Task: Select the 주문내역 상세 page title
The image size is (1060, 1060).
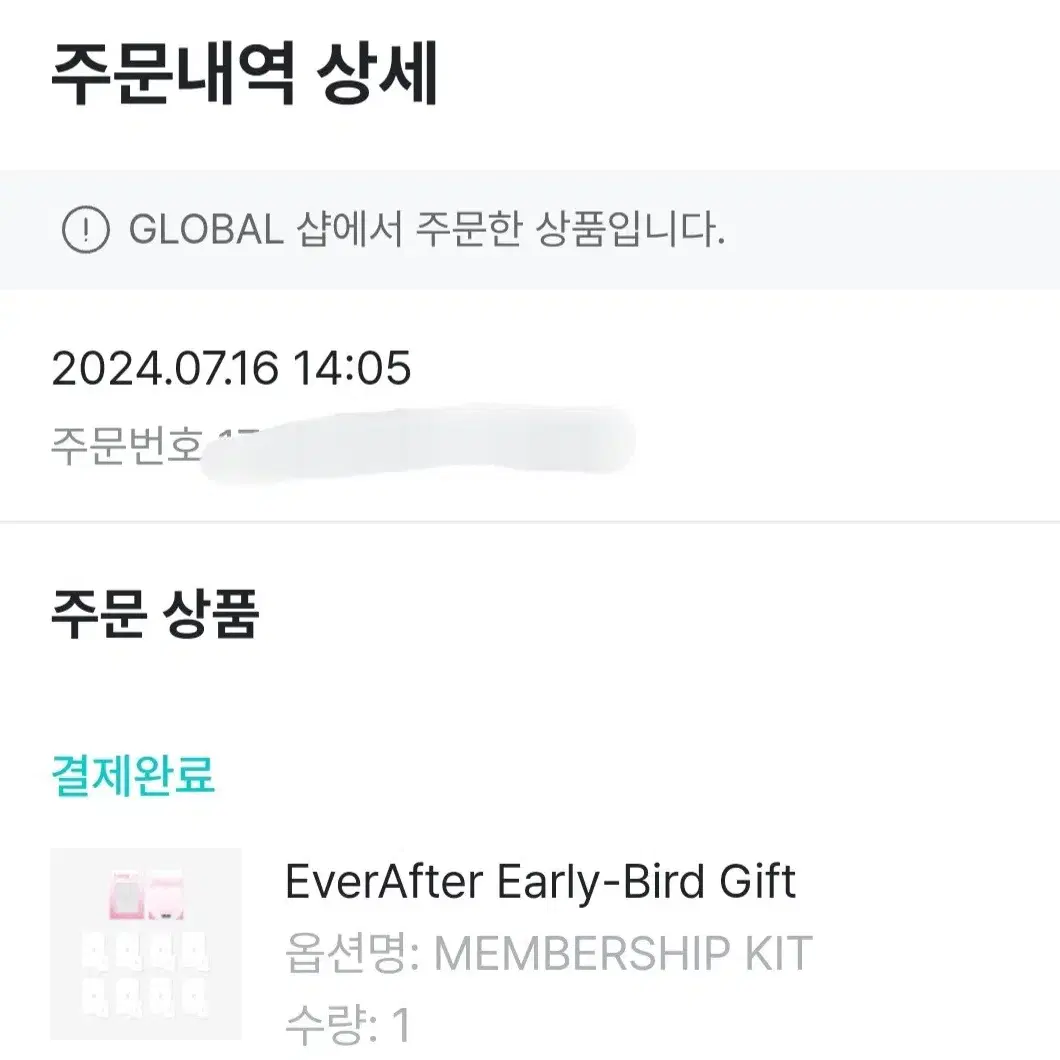Action: [x=244, y=73]
